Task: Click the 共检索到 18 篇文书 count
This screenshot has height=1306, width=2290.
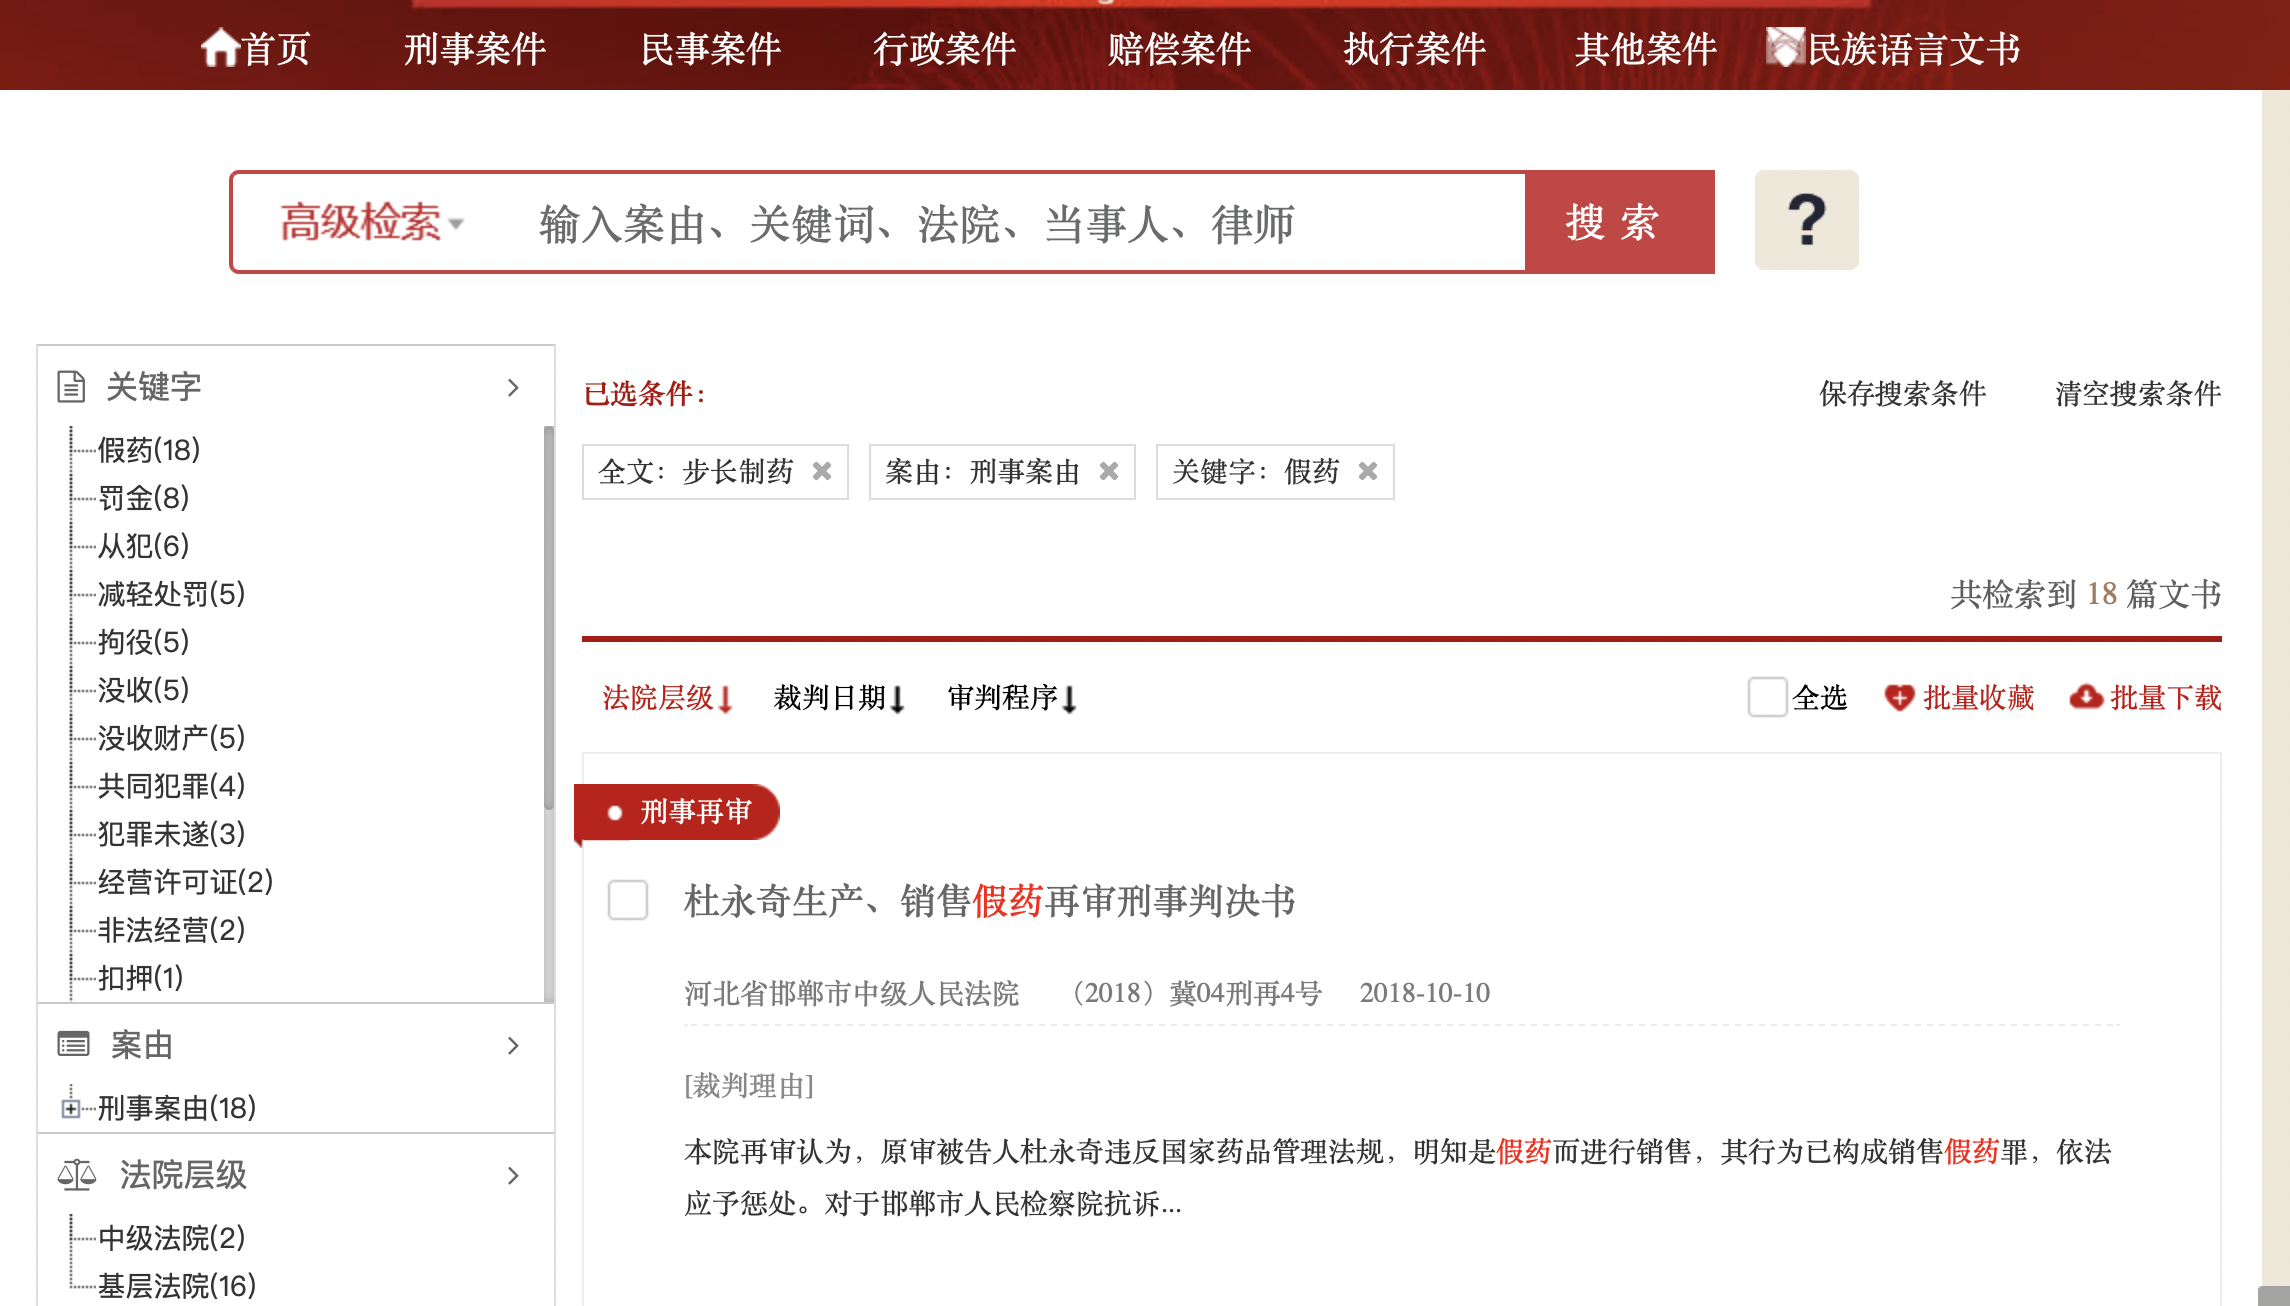Action: (2085, 594)
